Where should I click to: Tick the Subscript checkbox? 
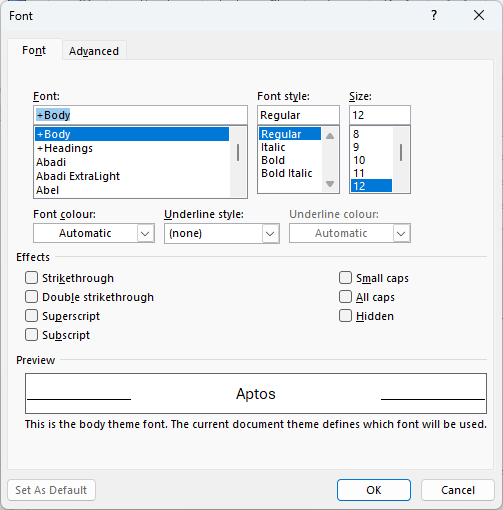(31, 335)
